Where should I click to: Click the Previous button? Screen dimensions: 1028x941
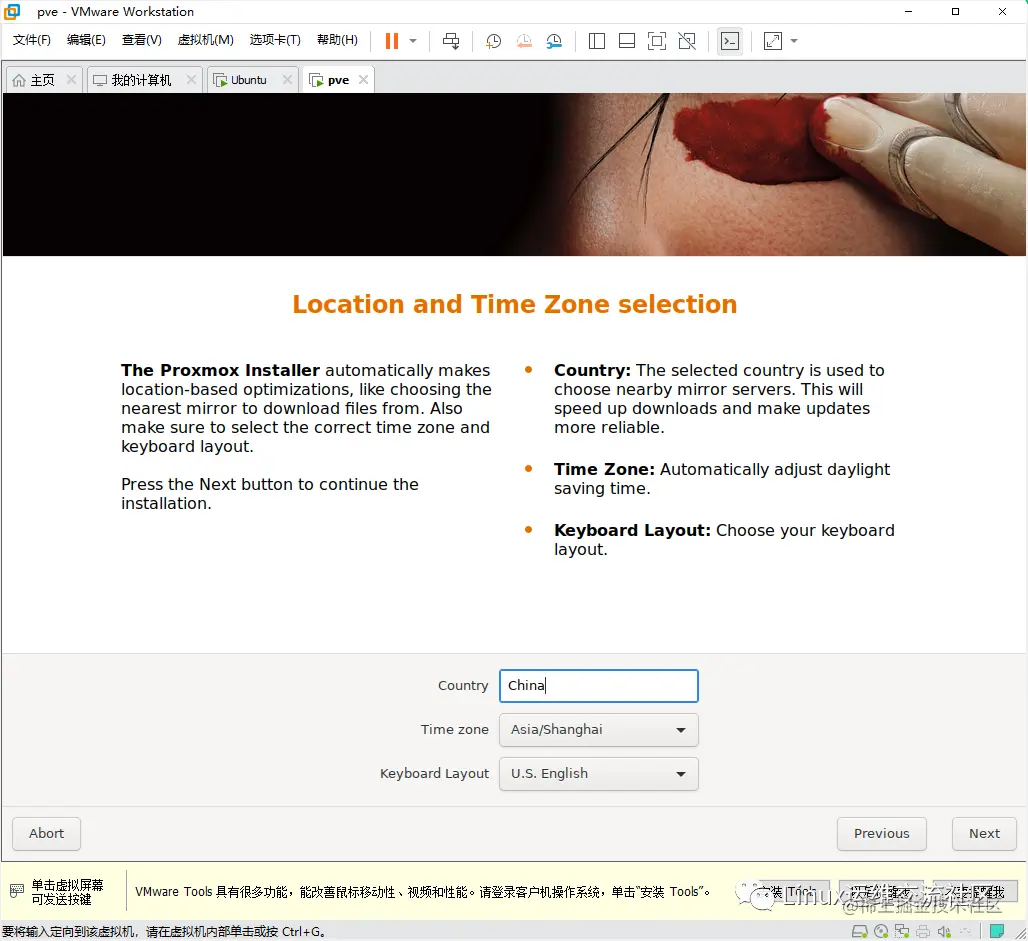pyautogui.click(x=882, y=833)
